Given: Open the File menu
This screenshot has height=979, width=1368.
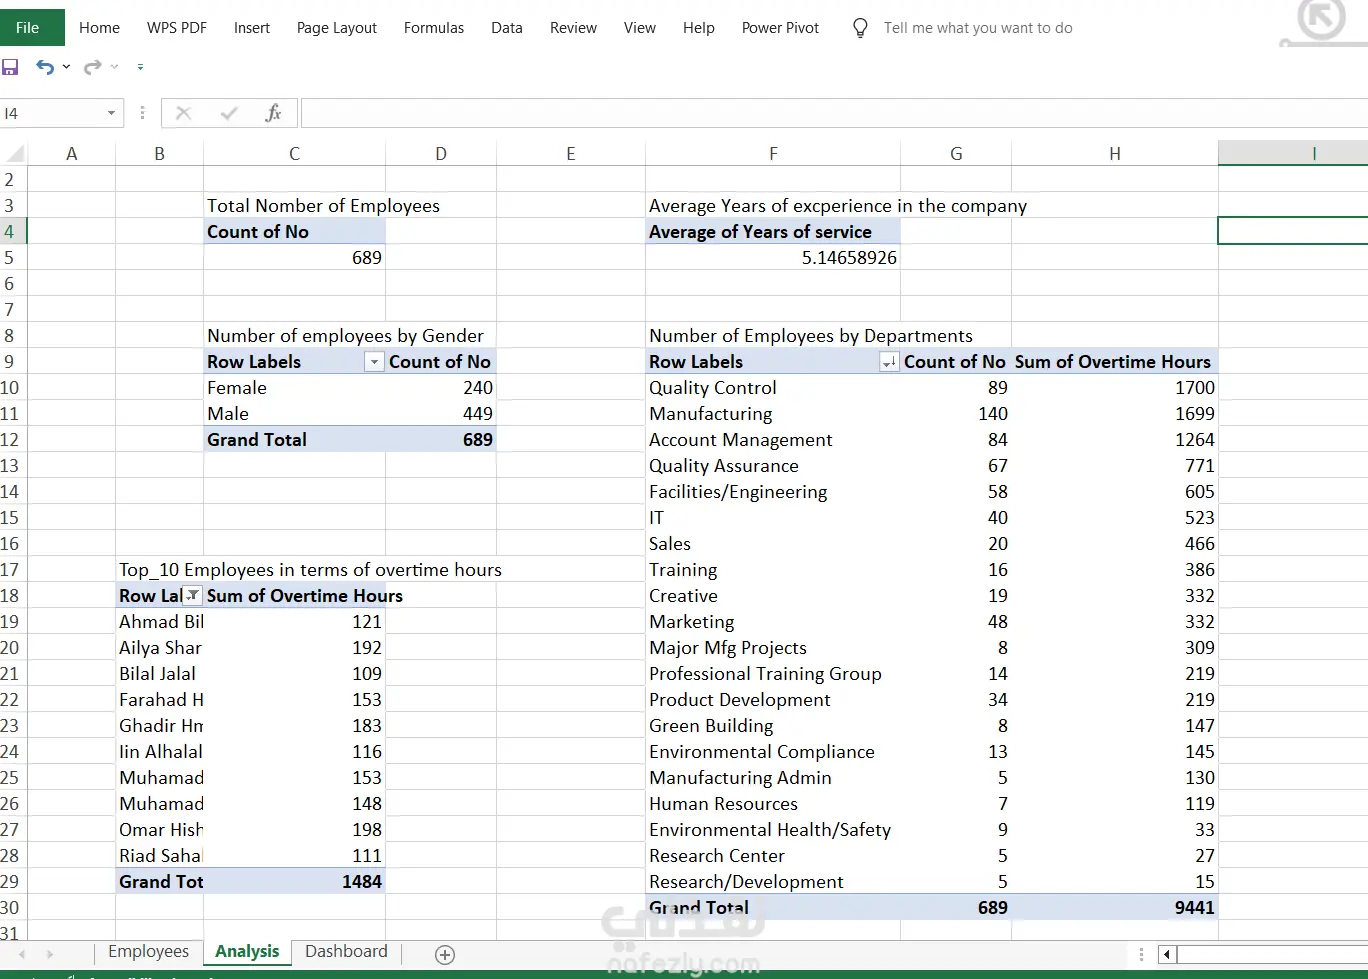Looking at the screenshot, I should click(28, 28).
